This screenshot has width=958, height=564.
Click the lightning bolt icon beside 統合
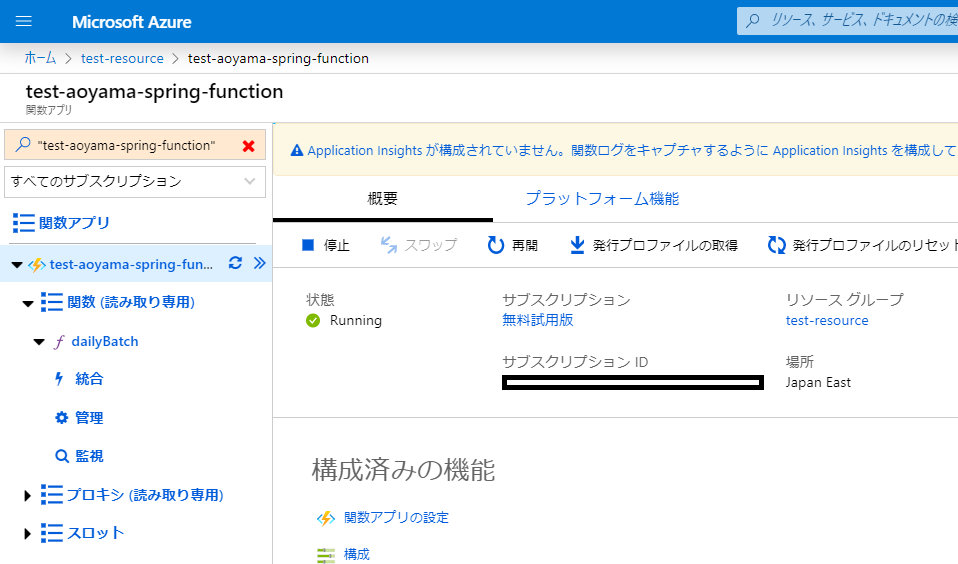click(59, 379)
